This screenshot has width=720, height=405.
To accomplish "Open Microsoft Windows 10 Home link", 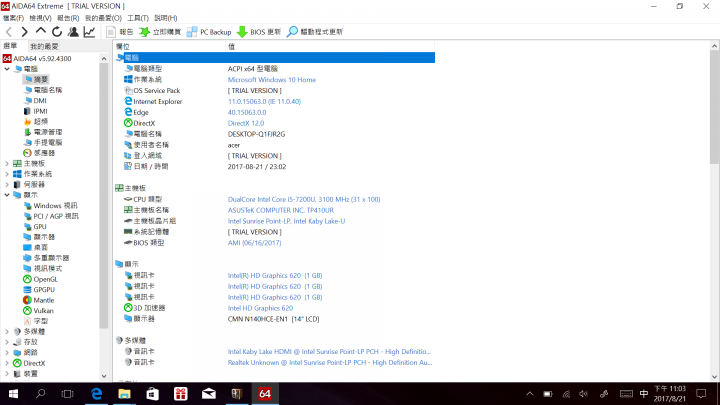I will pyautogui.click(x=272, y=79).
